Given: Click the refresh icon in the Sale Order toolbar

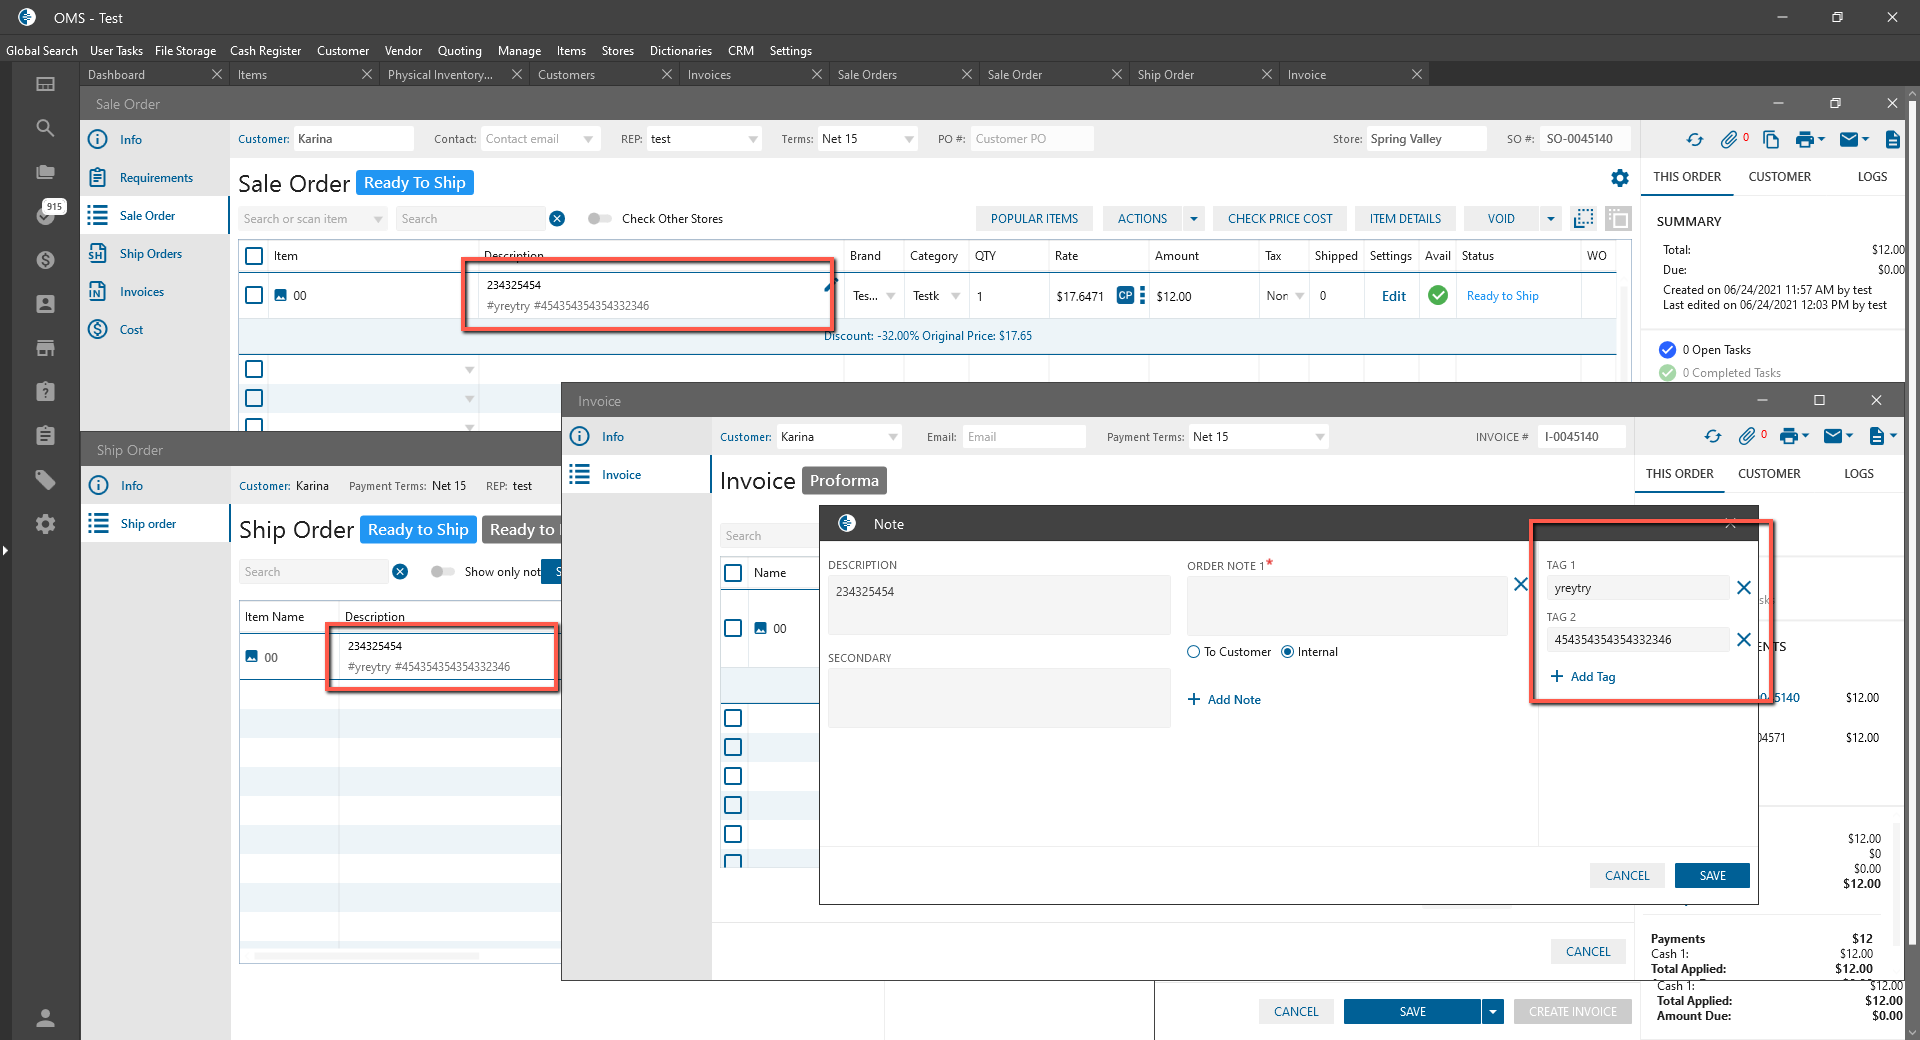Looking at the screenshot, I should tap(1694, 140).
